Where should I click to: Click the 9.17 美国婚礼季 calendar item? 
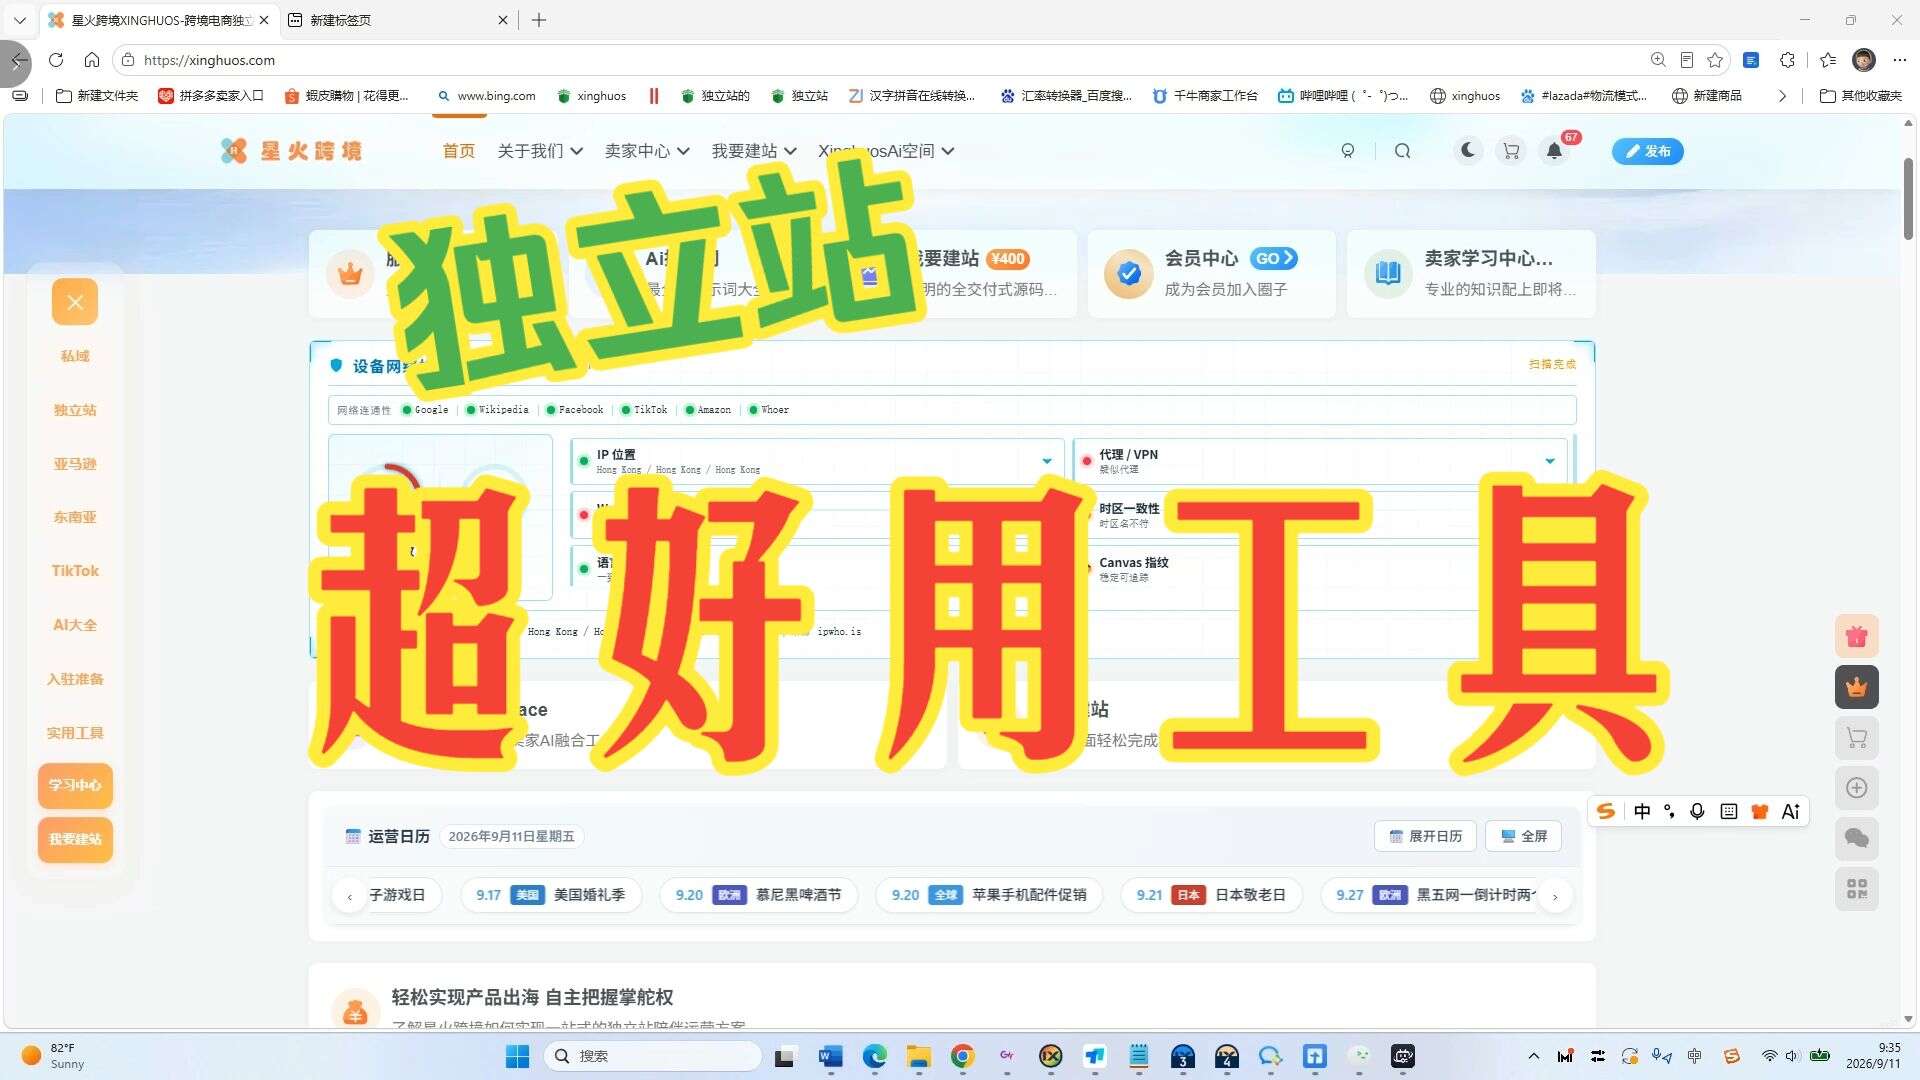click(551, 895)
